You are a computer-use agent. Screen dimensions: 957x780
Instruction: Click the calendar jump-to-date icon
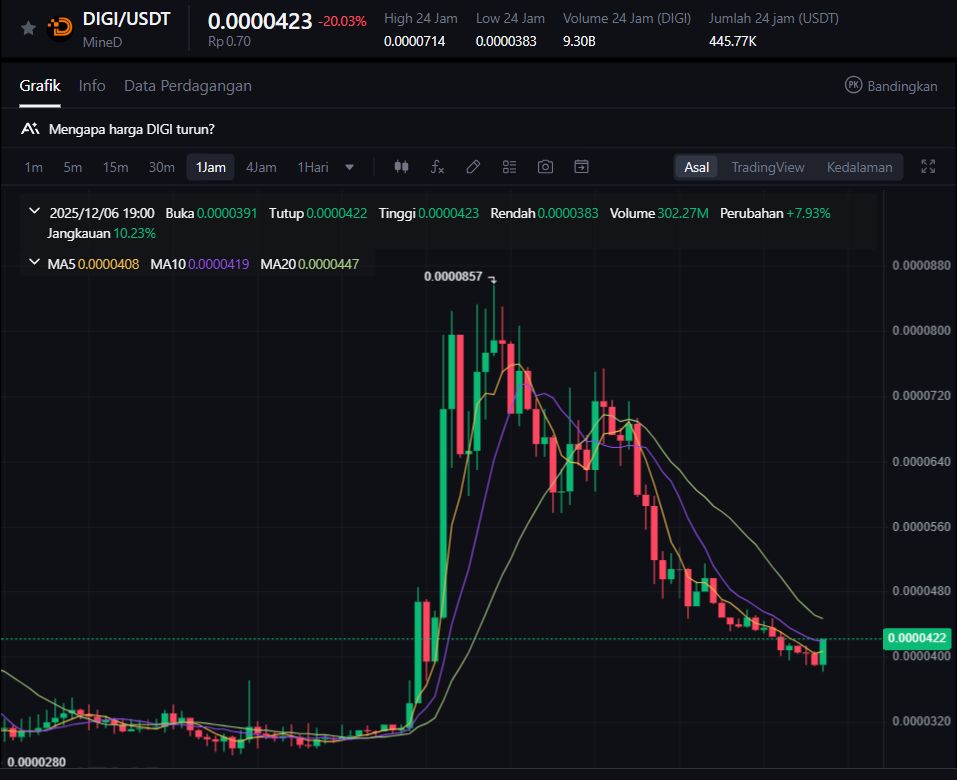(581, 167)
